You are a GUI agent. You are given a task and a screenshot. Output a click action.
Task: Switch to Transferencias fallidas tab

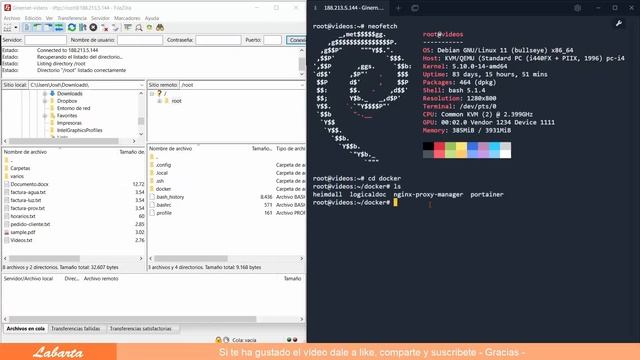[76, 329]
